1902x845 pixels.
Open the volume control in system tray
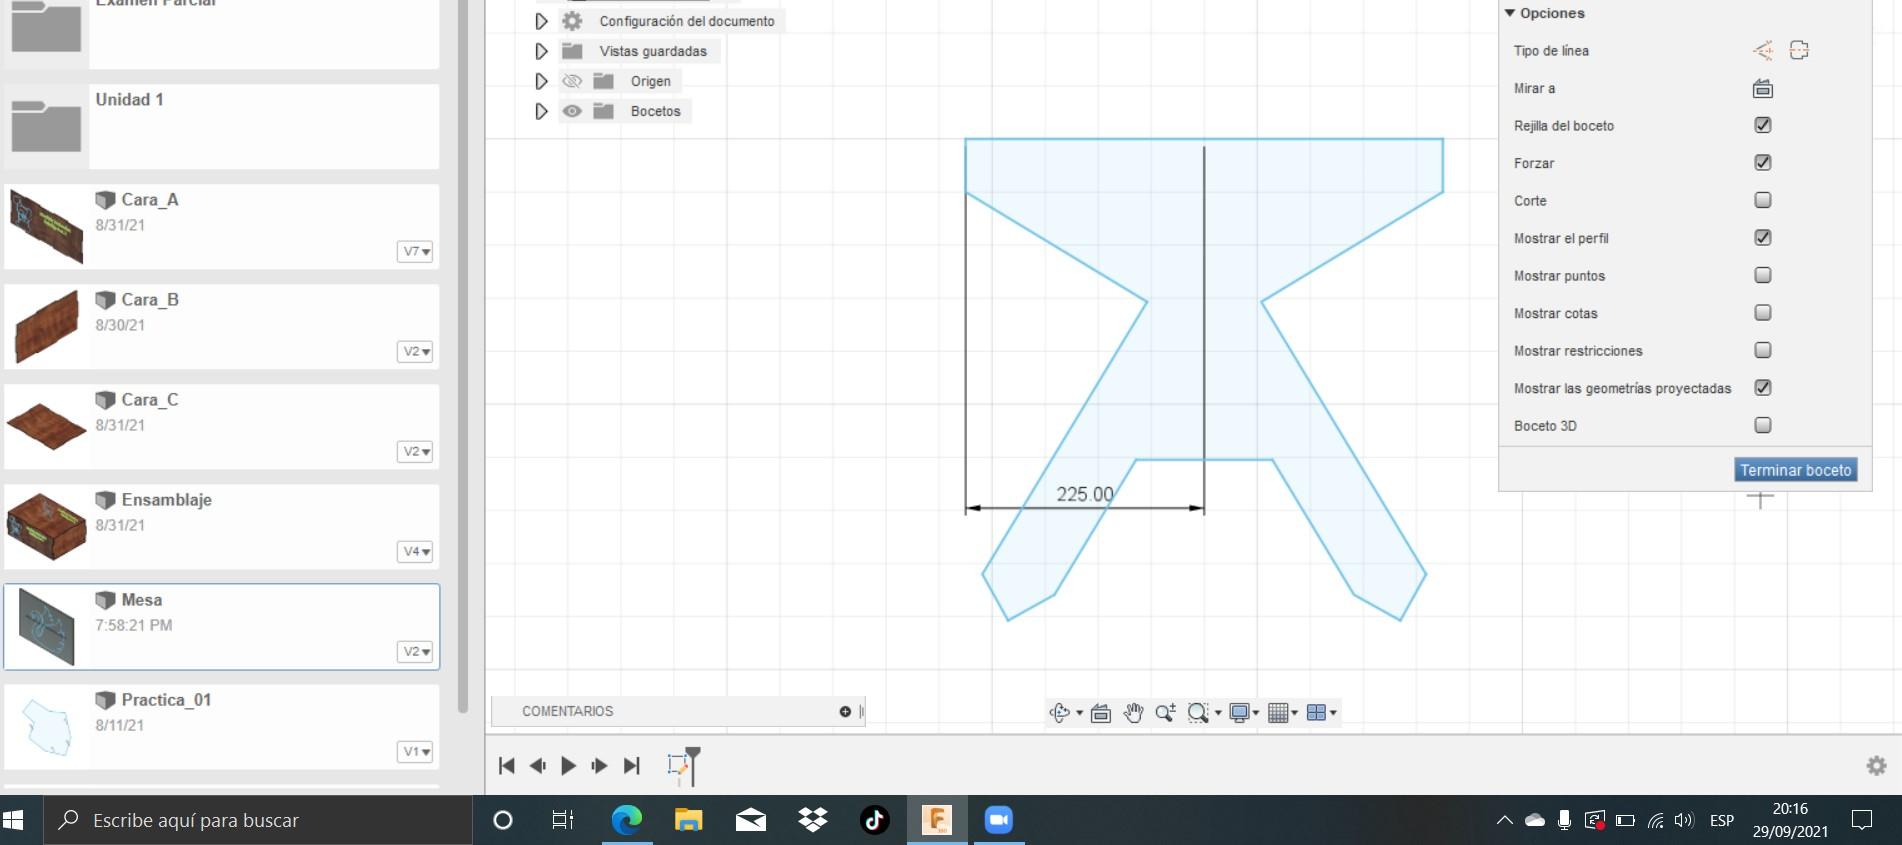pos(1684,820)
